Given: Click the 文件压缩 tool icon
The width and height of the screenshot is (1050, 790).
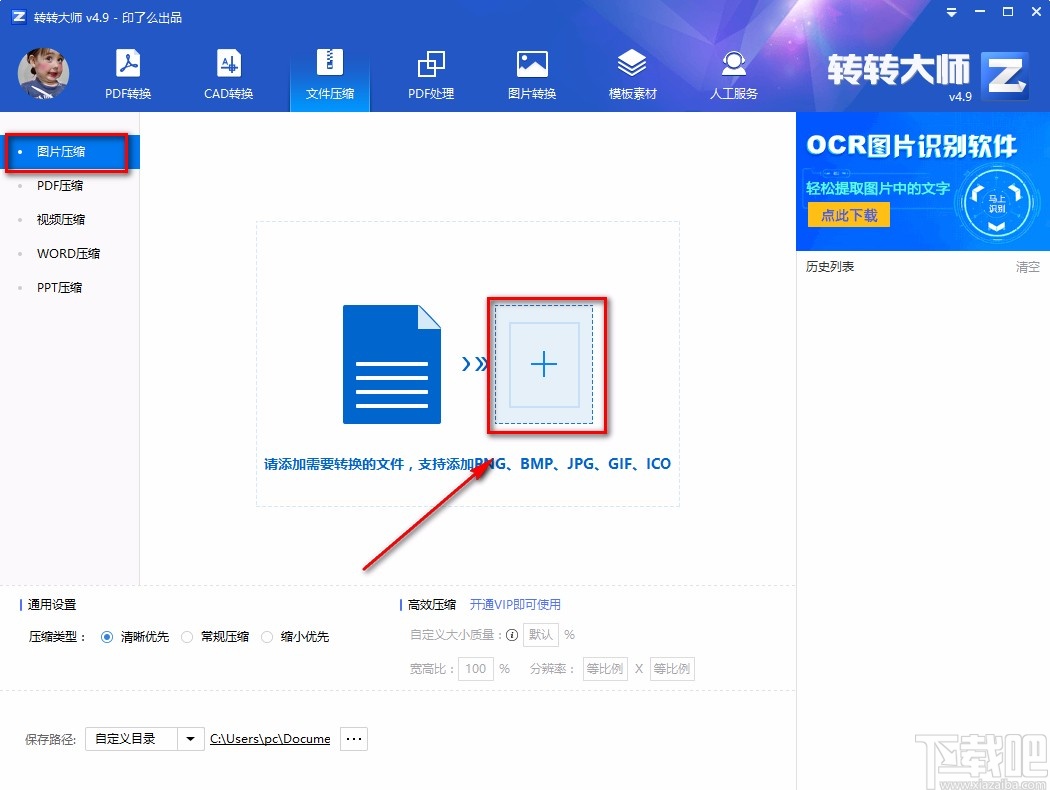Looking at the screenshot, I should click(329, 72).
